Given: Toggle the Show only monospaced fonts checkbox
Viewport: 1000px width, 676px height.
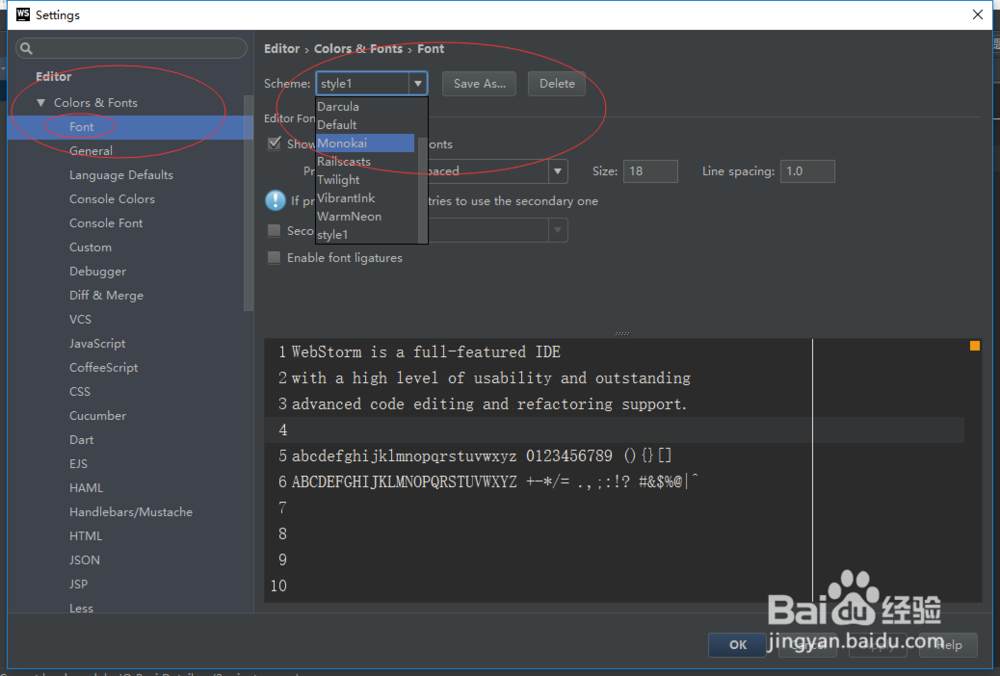Looking at the screenshot, I should (x=274, y=143).
